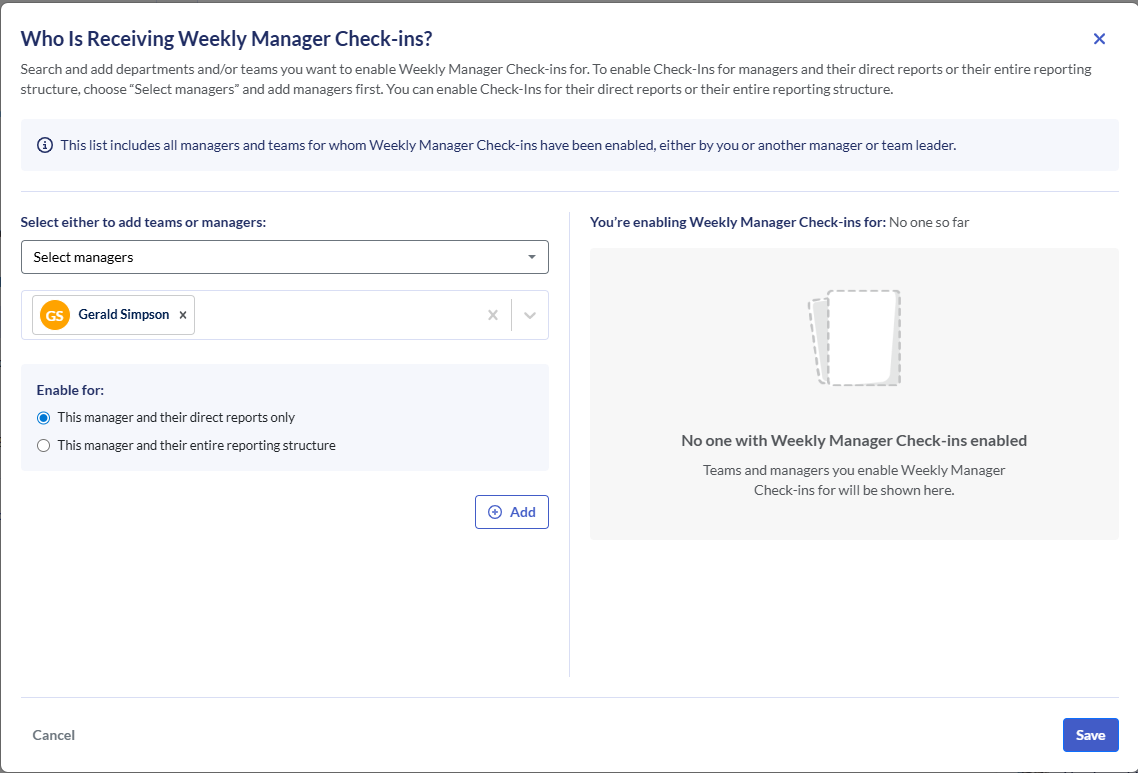The height and width of the screenshot is (773, 1138).
Task: Remove Gerald Simpson from selected managers
Action: [182, 315]
